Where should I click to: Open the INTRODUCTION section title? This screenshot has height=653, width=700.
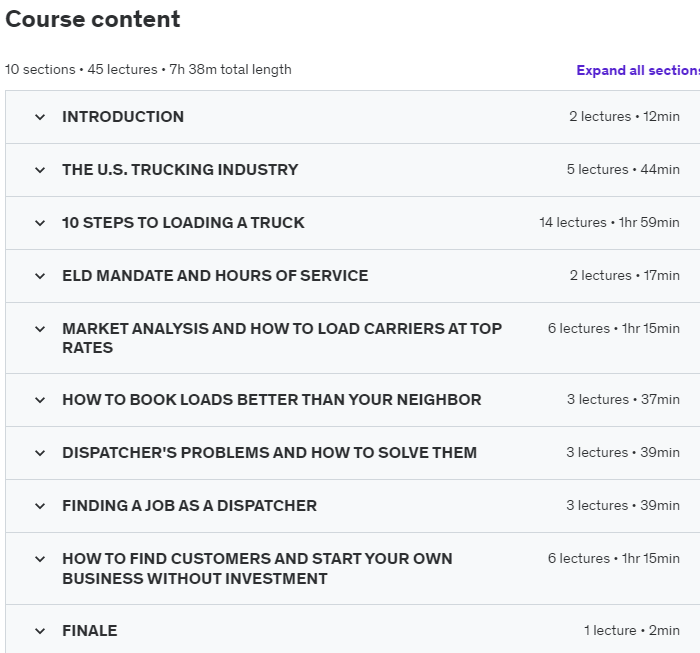pos(123,116)
